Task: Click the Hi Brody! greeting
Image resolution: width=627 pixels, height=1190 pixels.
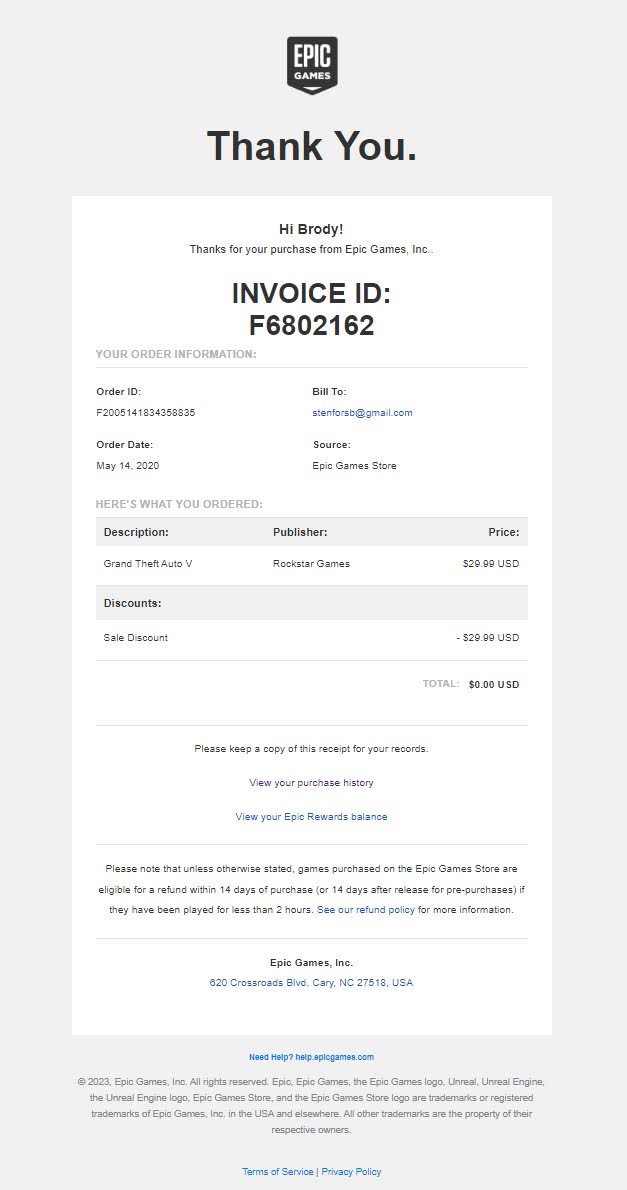Action: [x=311, y=230]
